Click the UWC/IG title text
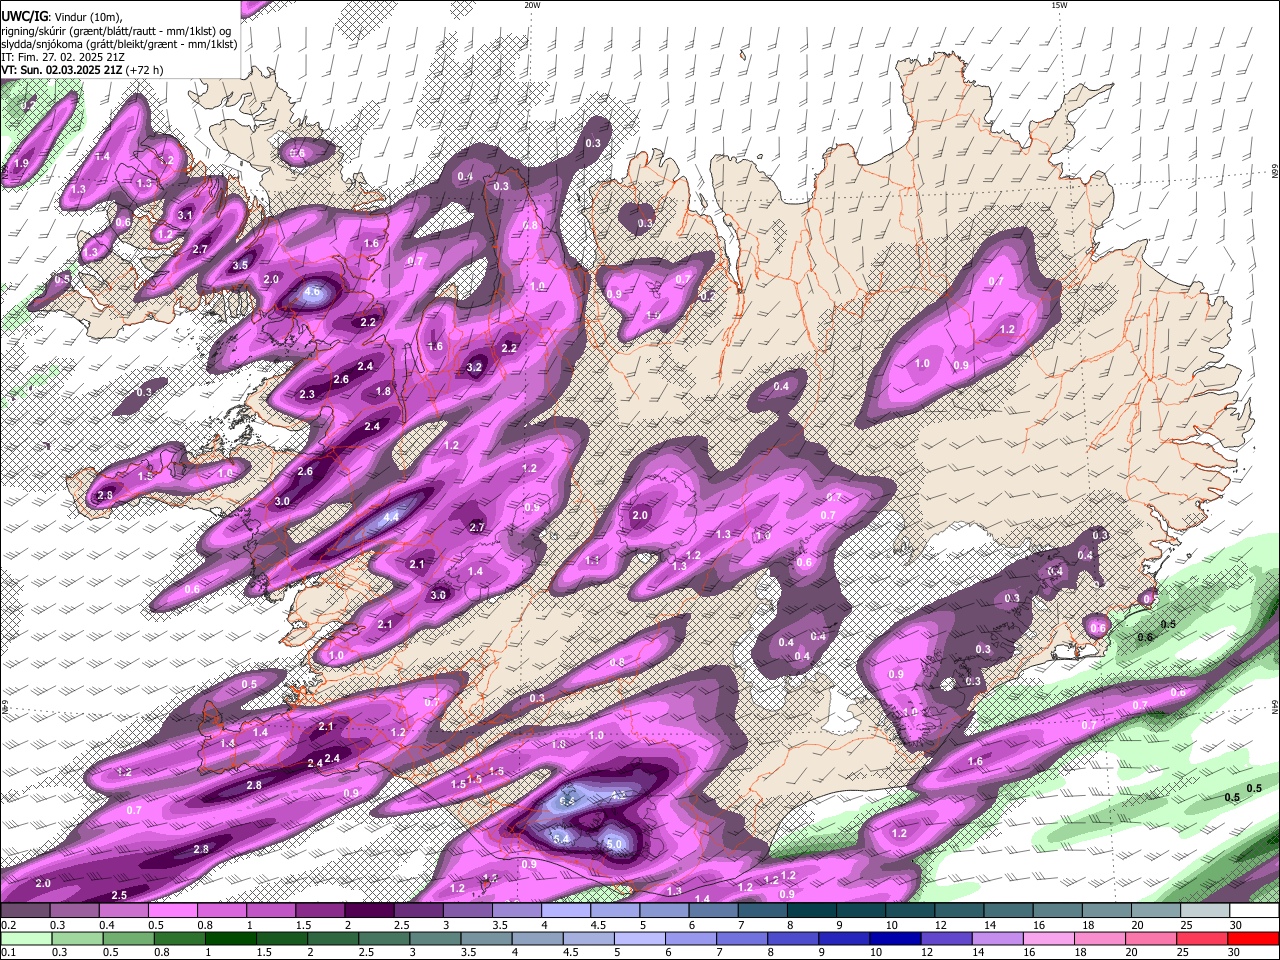The height and width of the screenshot is (960, 1280). tap(24, 16)
